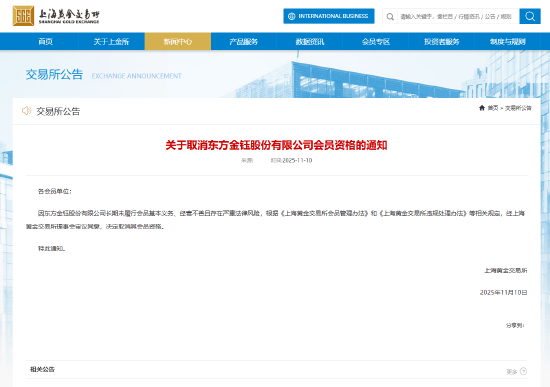550x387 pixels.
Task: Go to 首页 in the navigation bar
Action: [46, 41]
